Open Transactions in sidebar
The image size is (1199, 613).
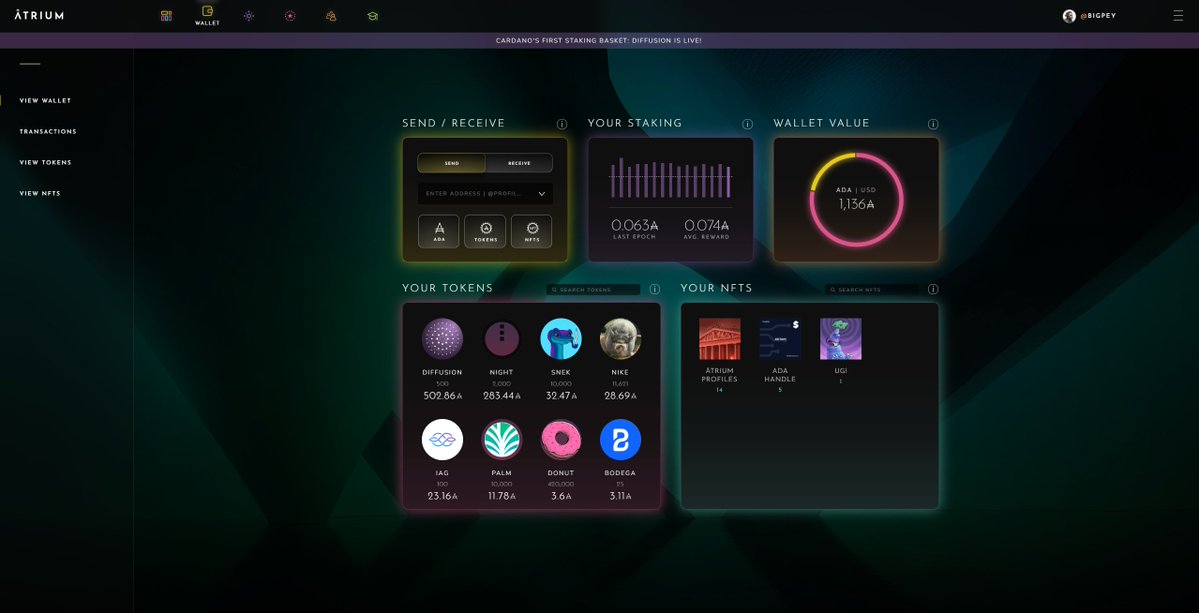tap(47, 131)
